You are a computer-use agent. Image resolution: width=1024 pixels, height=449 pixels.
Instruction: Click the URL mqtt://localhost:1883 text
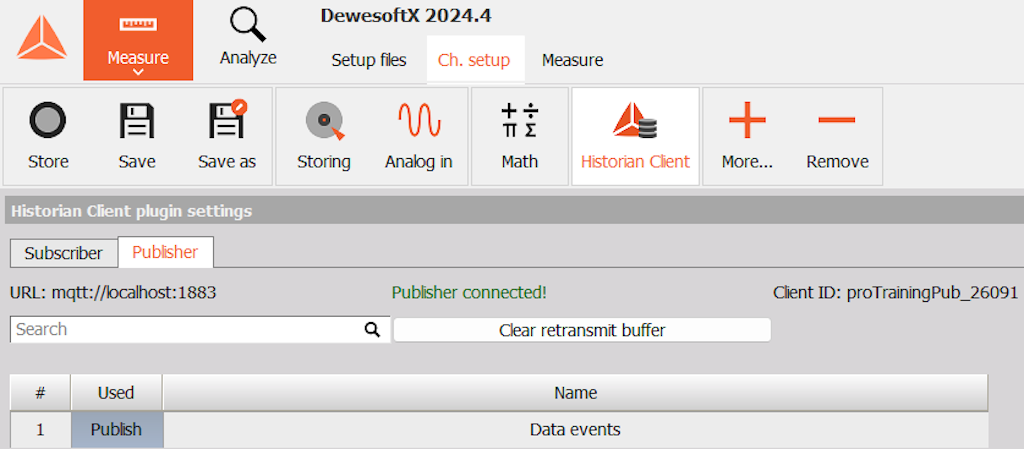[x=113, y=293]
